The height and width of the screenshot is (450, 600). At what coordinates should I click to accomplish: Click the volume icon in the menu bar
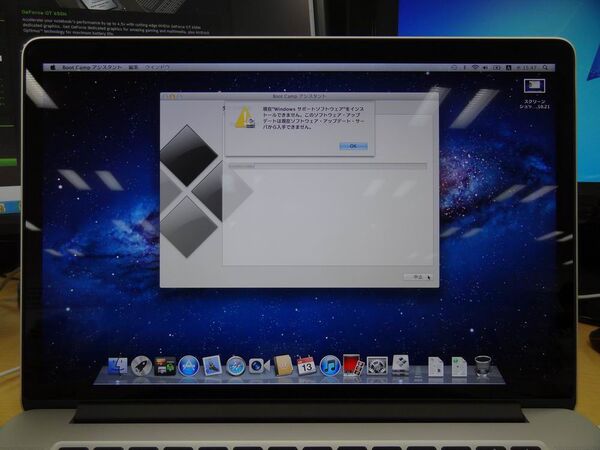tap(485, 68)
